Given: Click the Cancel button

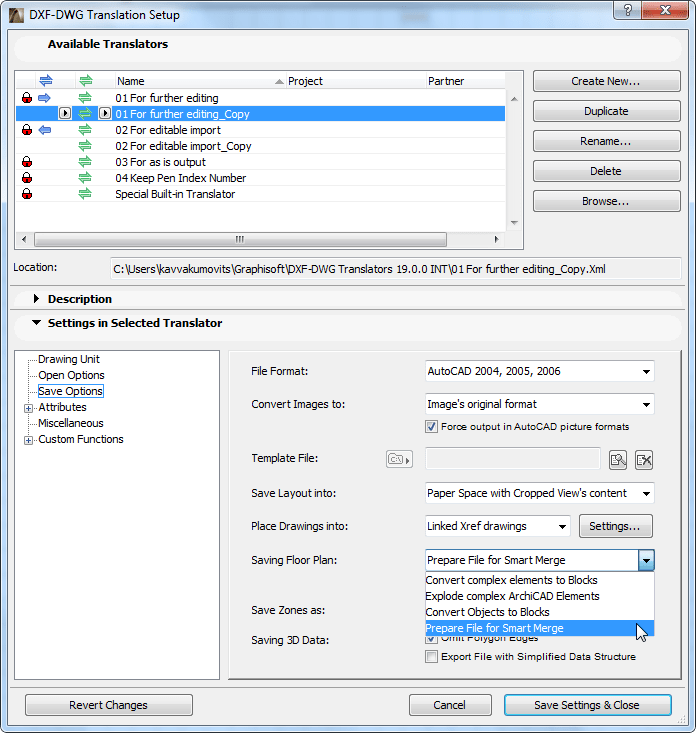Looking at the screenshot, I should pyautogui.click(x=450, y=705).
